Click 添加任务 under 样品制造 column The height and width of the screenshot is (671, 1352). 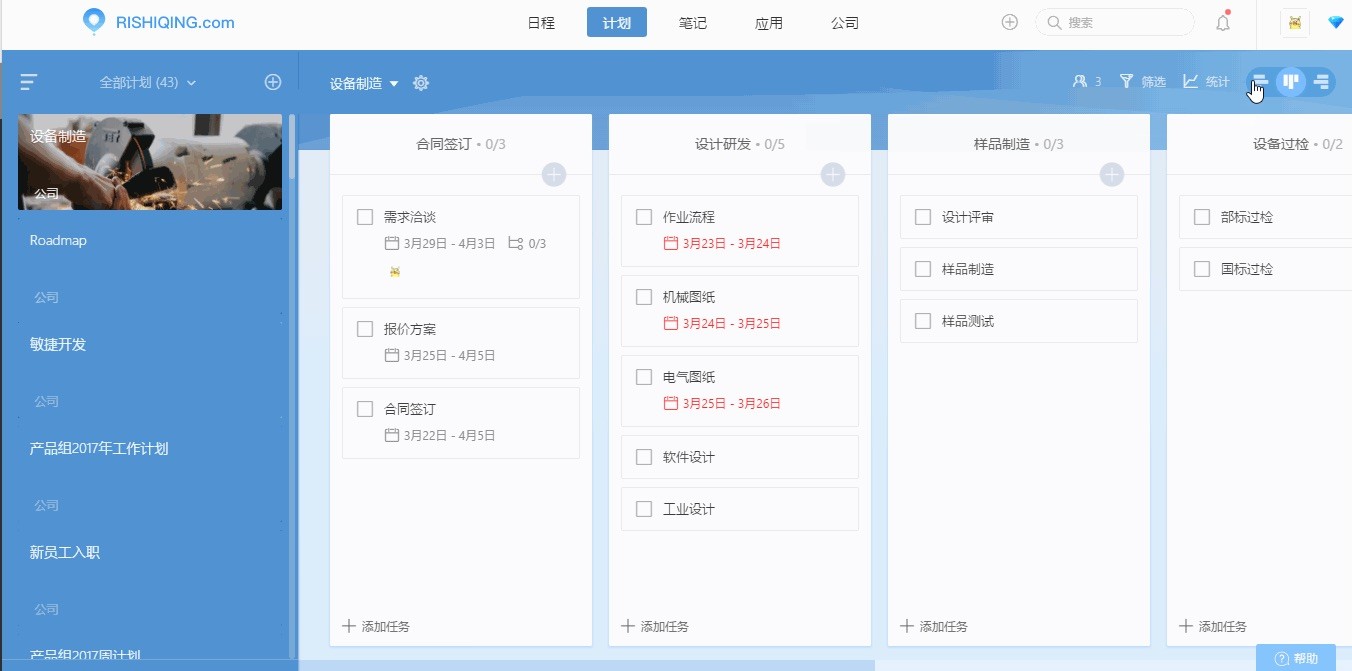[x=934, y=626]
